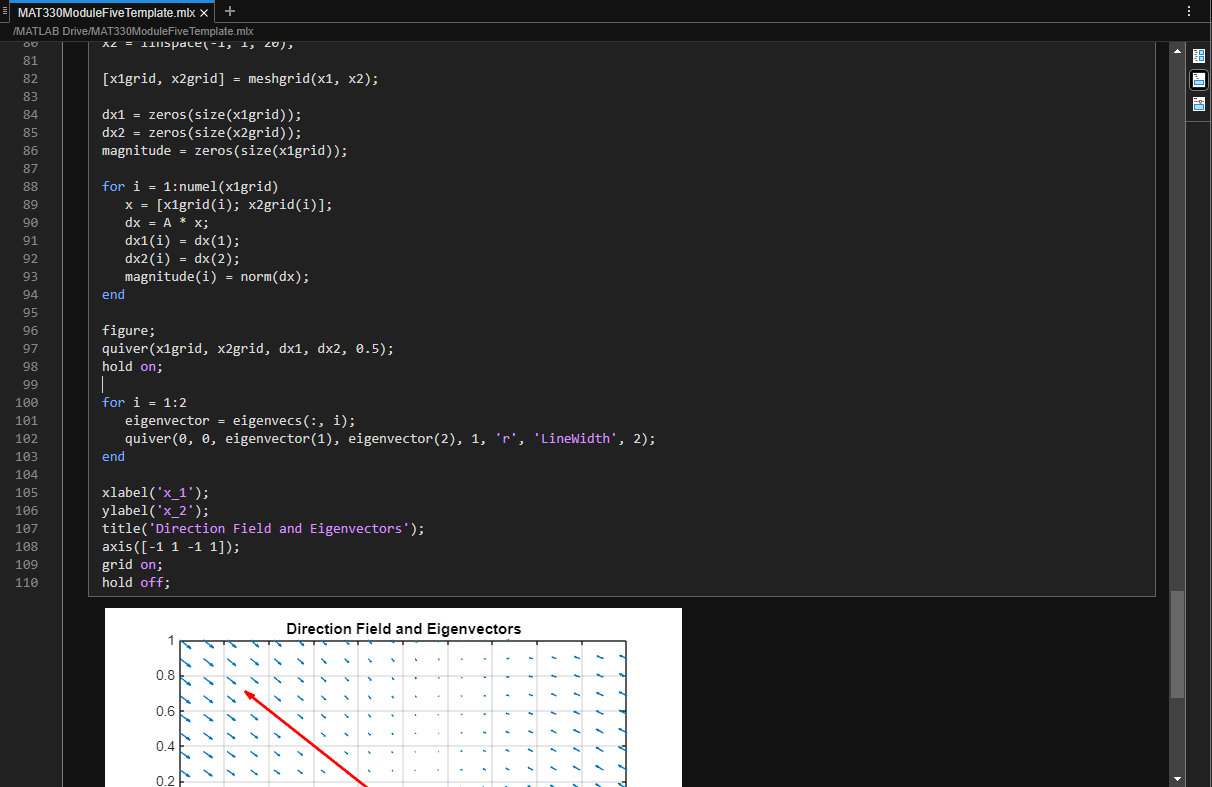Image resolution: width=1212 pixels, height=787 pixels.
Task: Click the scroll down arrow of editor scrollbar
Action: [x=1177, y=778]
